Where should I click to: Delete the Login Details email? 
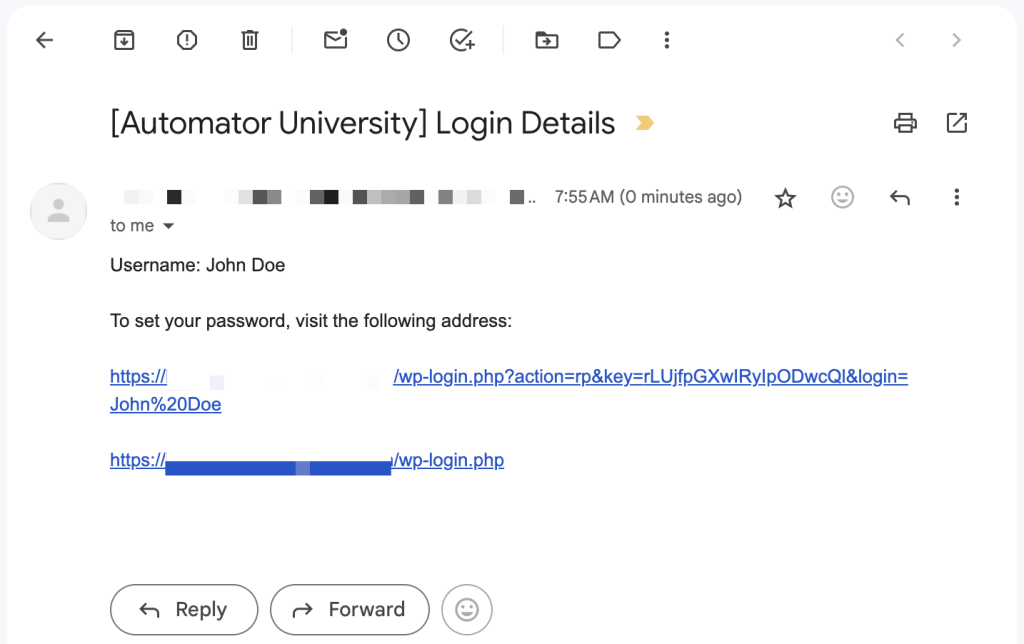(249, 40)
